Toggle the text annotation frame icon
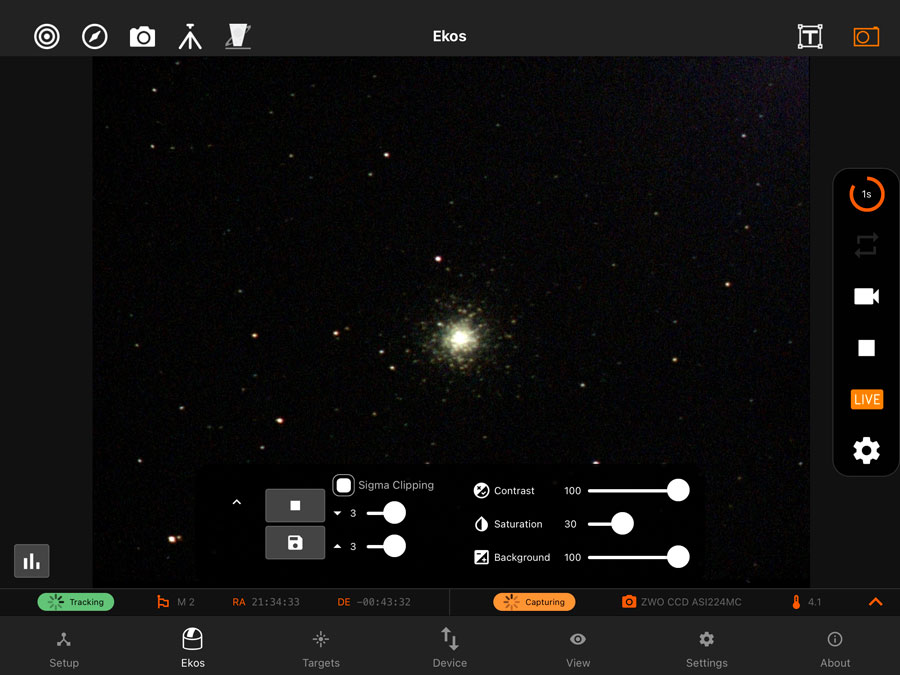The height and width of the screenshot is (675, 900). (x=810, y=37)
